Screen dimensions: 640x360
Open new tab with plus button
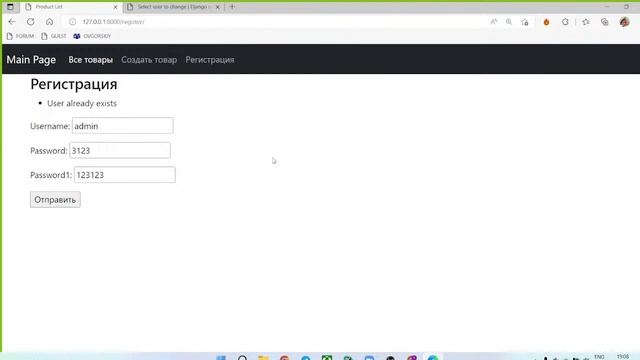[232, 7]
